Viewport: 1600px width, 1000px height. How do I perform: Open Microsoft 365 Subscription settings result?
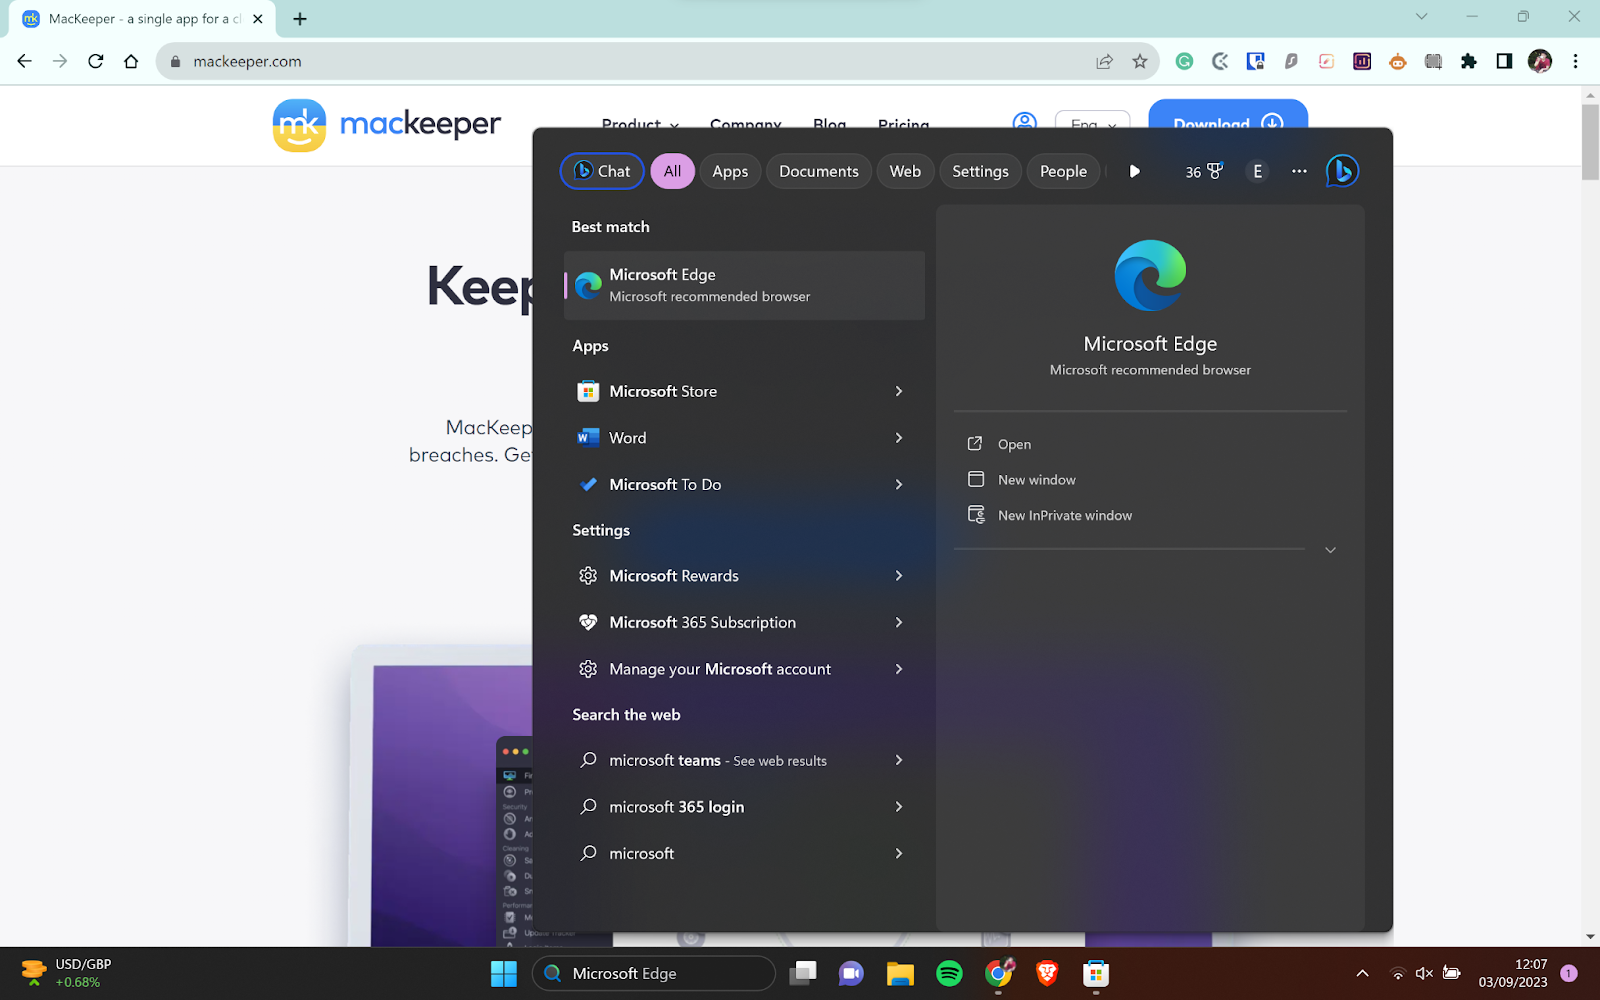coord(744,622)
